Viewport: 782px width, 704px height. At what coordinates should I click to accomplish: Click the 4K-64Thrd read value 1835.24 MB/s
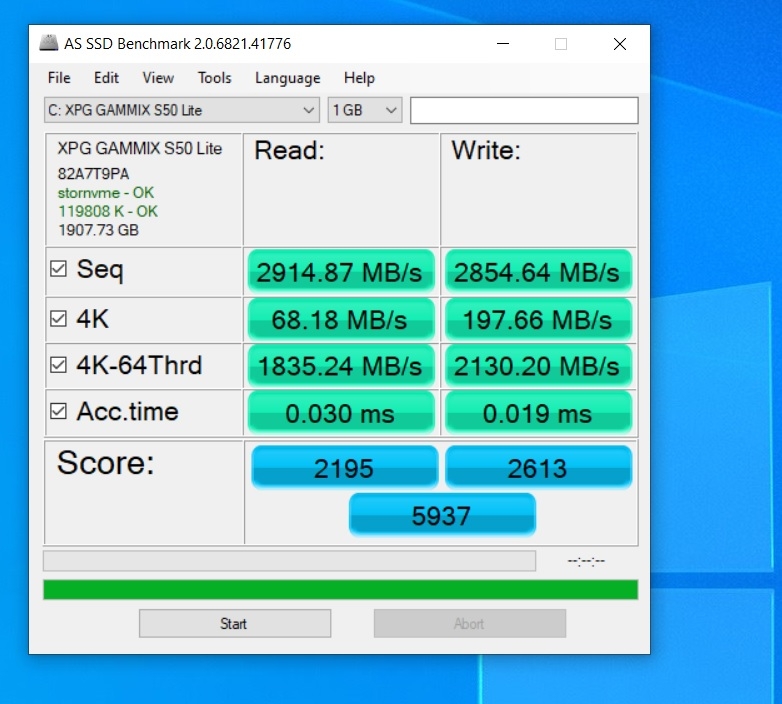(341, 365)
